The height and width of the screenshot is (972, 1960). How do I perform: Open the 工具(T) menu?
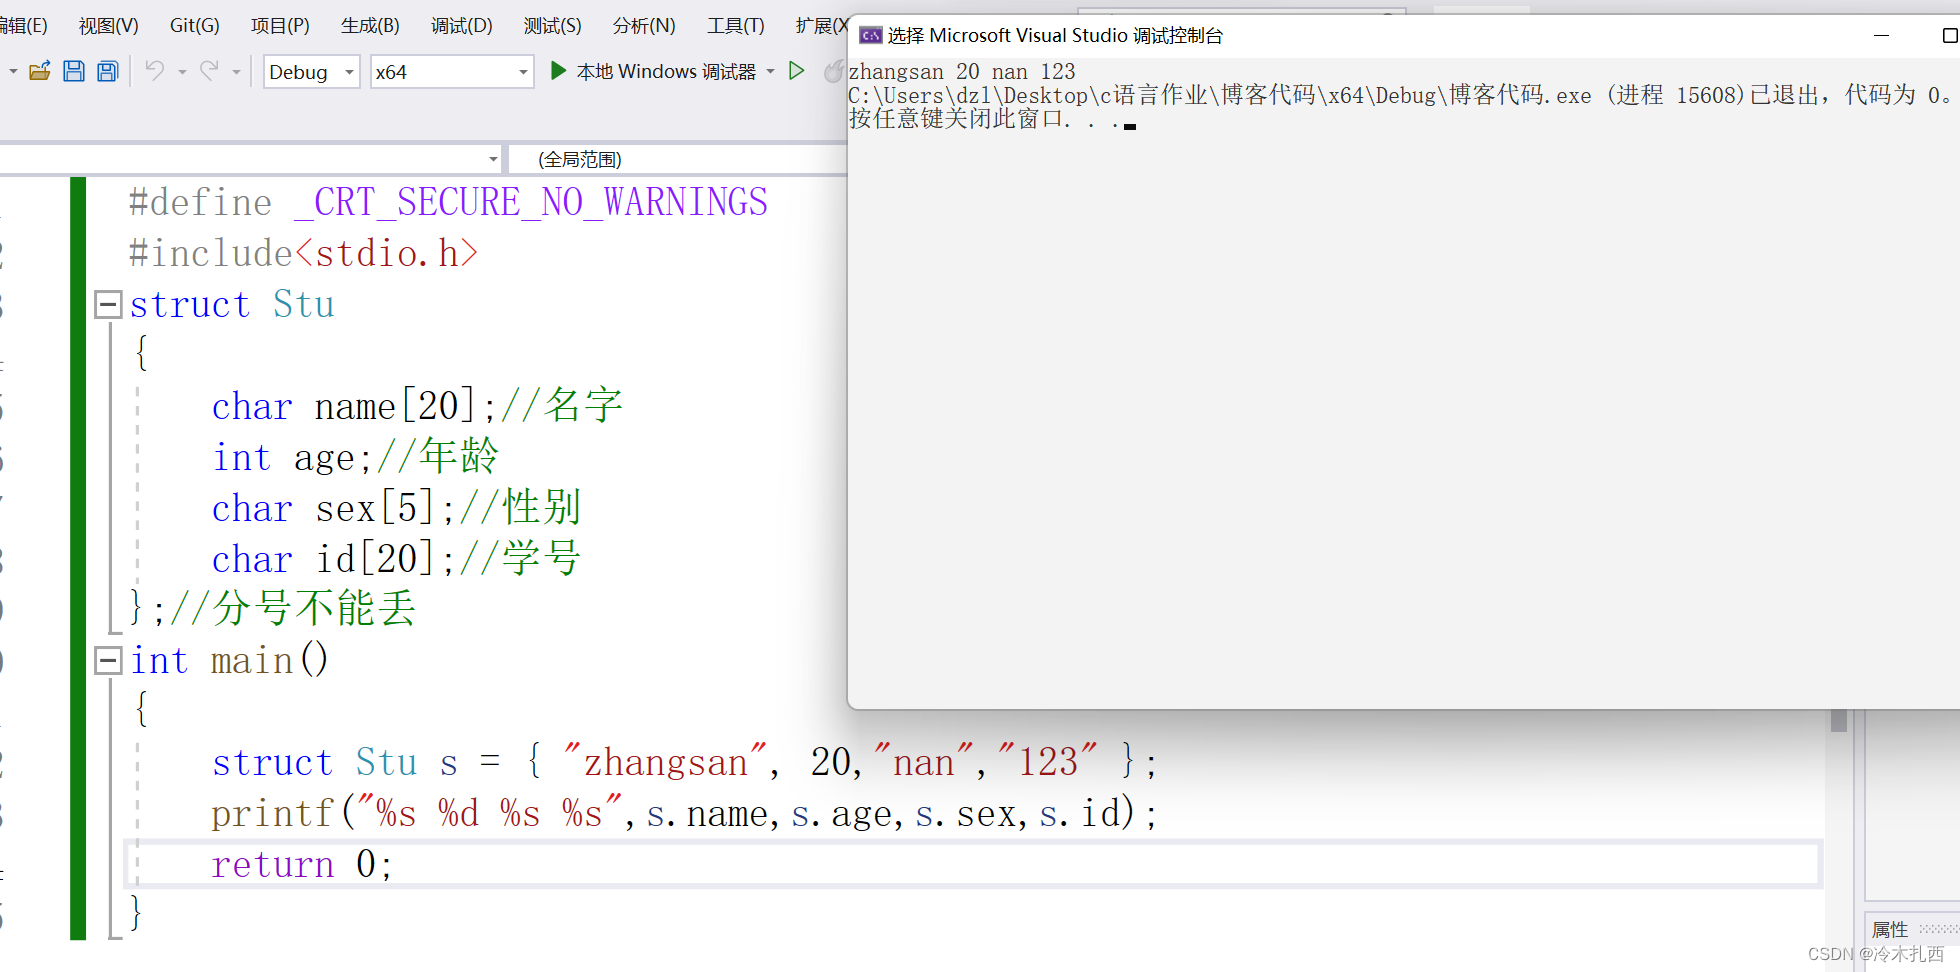(x=735, y=26)
